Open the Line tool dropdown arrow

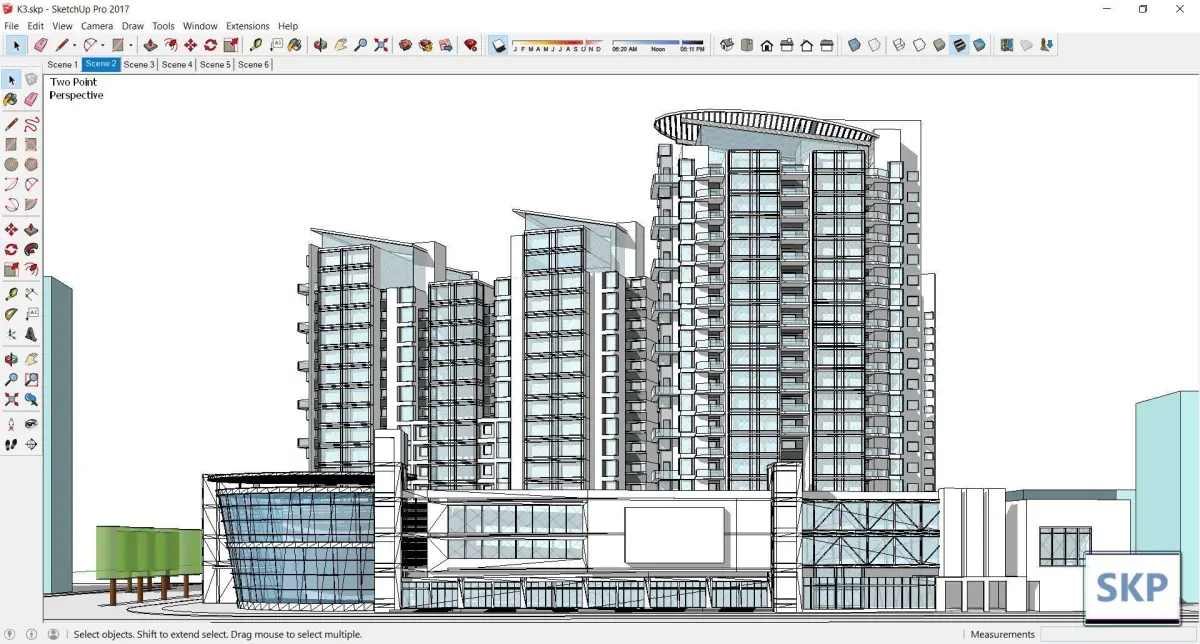click(x=75, y=45)
